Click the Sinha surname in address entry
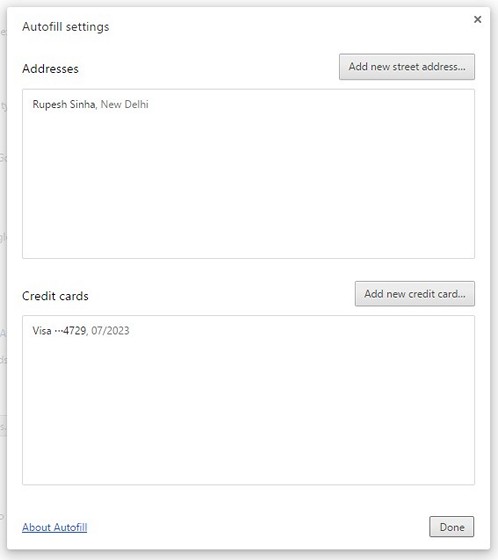Screen dimensions: 498x560 (83, 104)
